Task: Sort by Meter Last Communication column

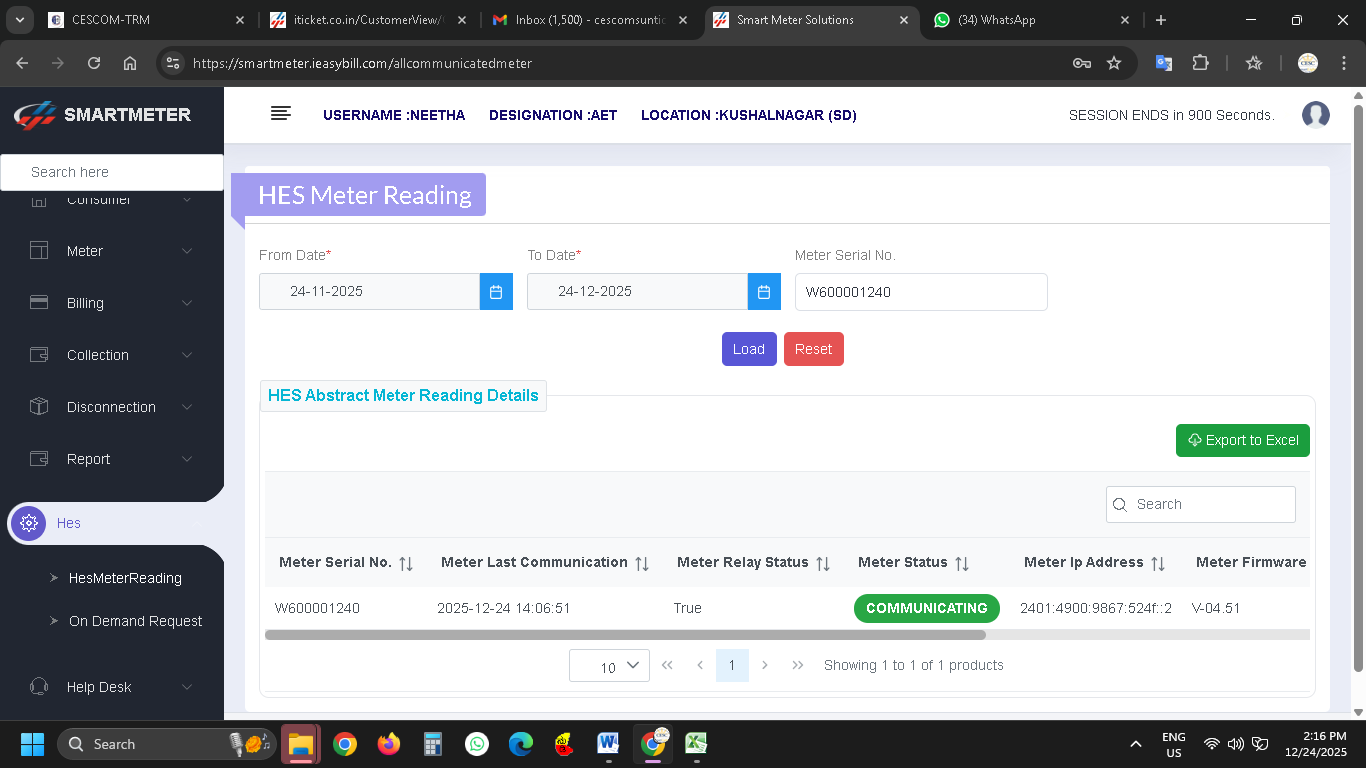Action: pos(642,563)
